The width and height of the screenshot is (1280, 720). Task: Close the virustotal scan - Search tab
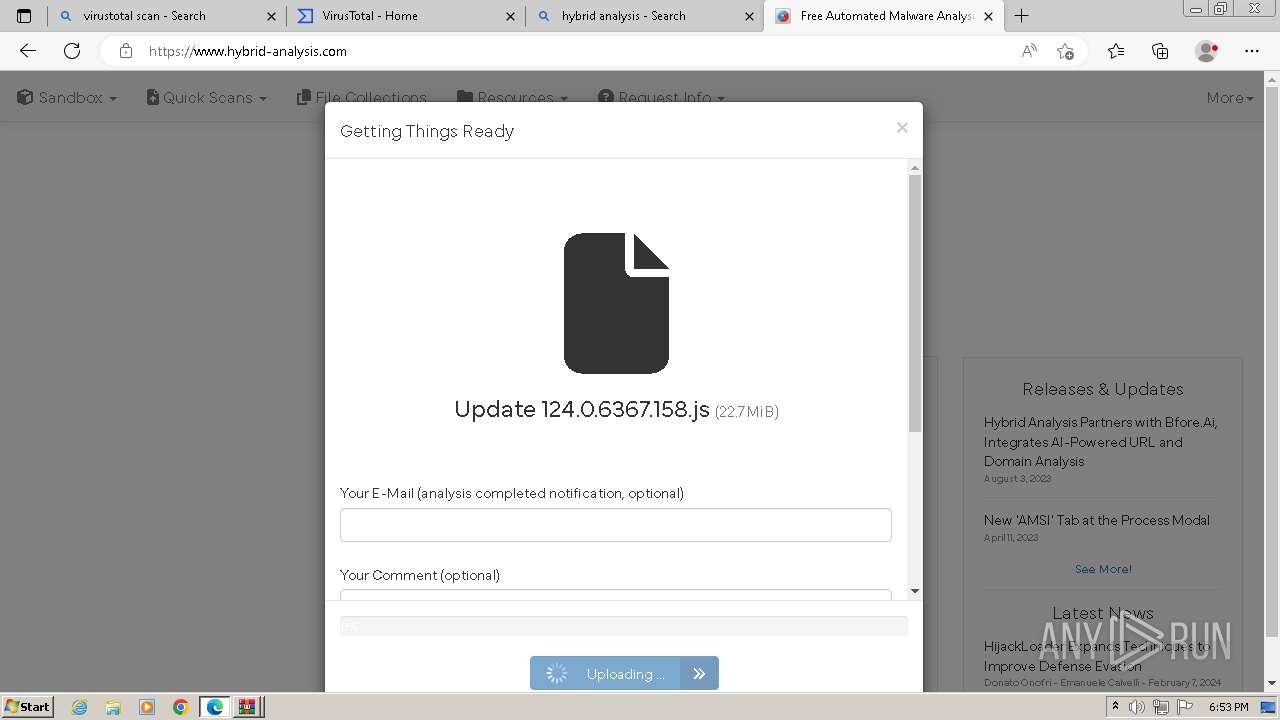[271, 16]
